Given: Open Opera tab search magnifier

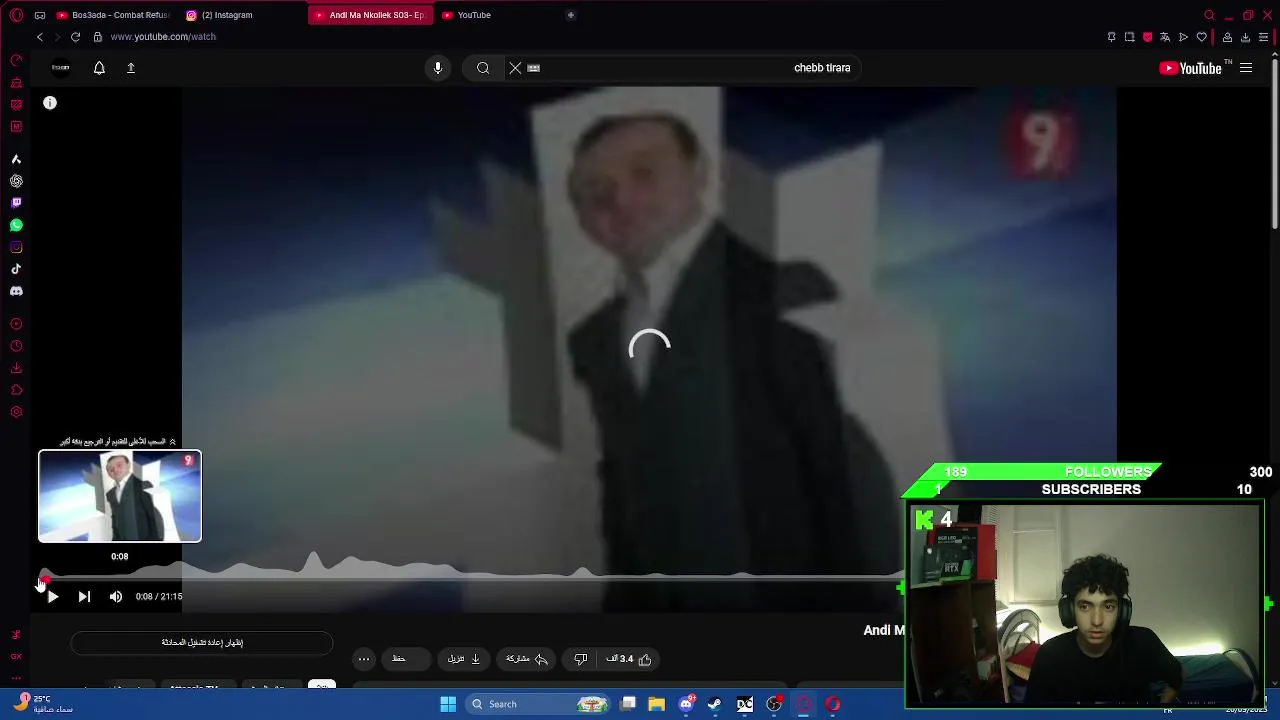Looking at the screenshot, I should click(1209, 15).
